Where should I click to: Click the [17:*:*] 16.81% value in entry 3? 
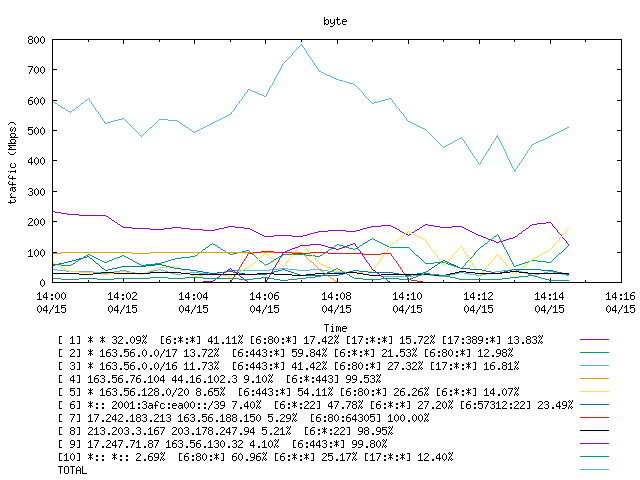click(x=474, y=366)
